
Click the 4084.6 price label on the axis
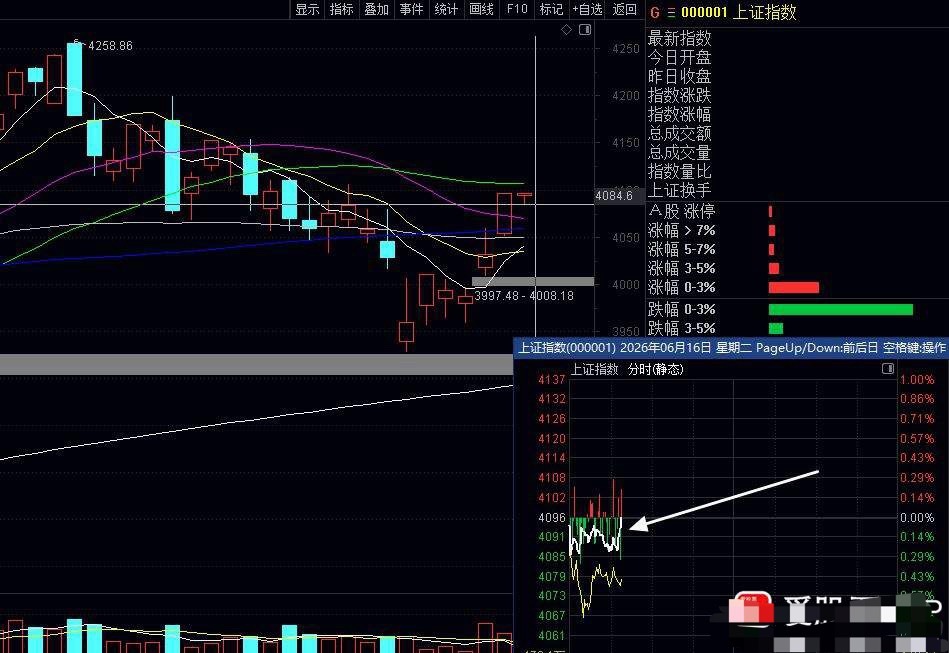point(614,195)
